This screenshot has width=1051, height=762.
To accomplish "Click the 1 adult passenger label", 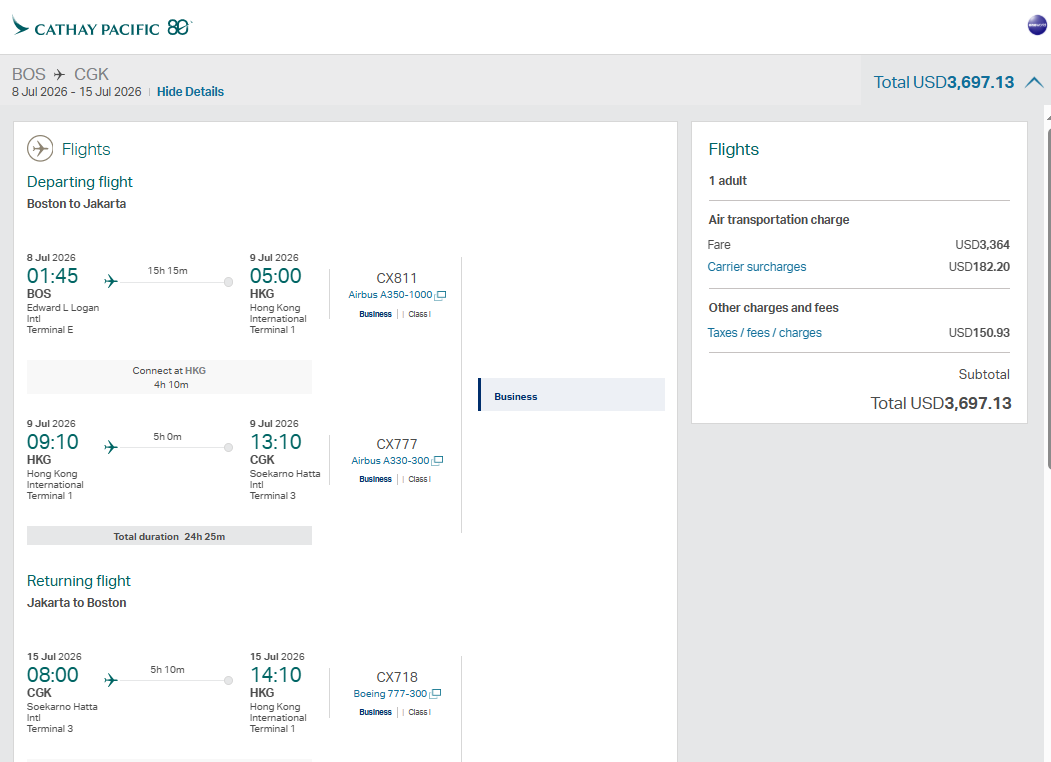I will pos(727,181).
